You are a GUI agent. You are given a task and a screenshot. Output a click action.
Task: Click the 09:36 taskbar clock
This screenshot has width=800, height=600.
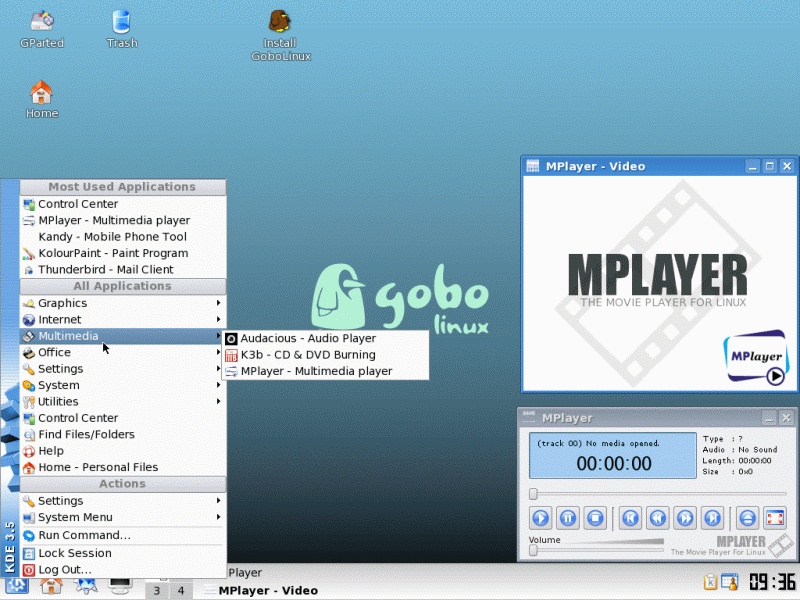point(771,582)
